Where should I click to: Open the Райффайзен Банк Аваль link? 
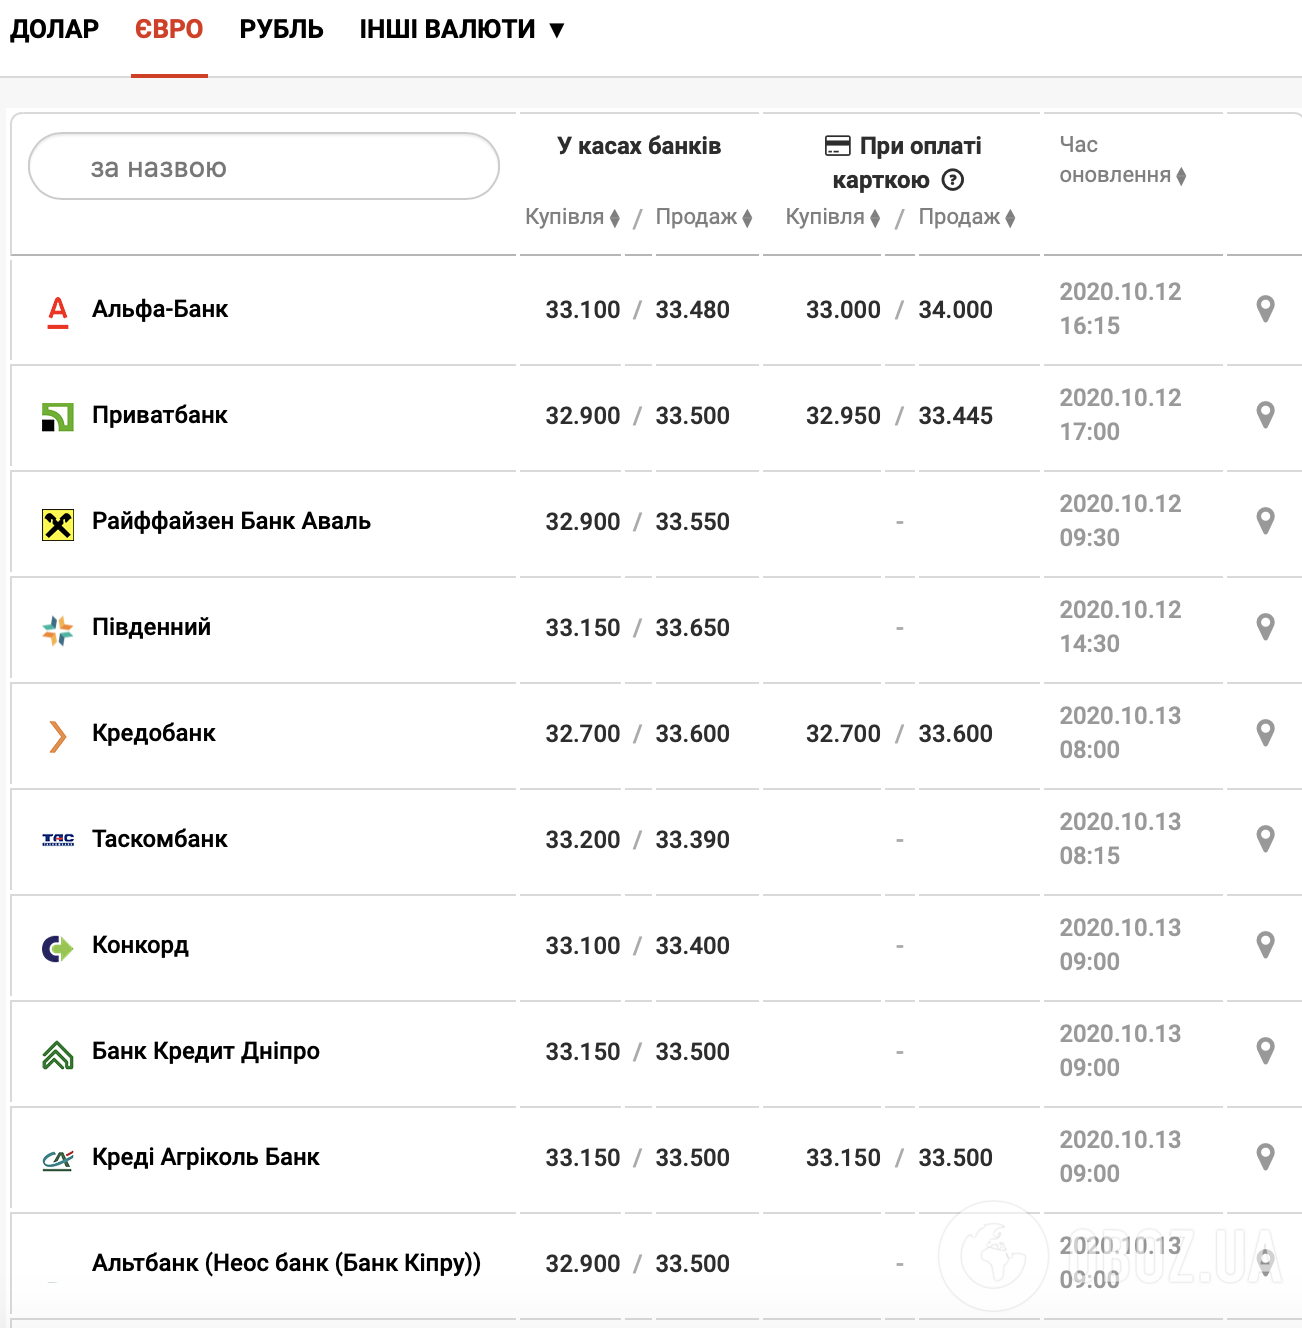point(231,521)
